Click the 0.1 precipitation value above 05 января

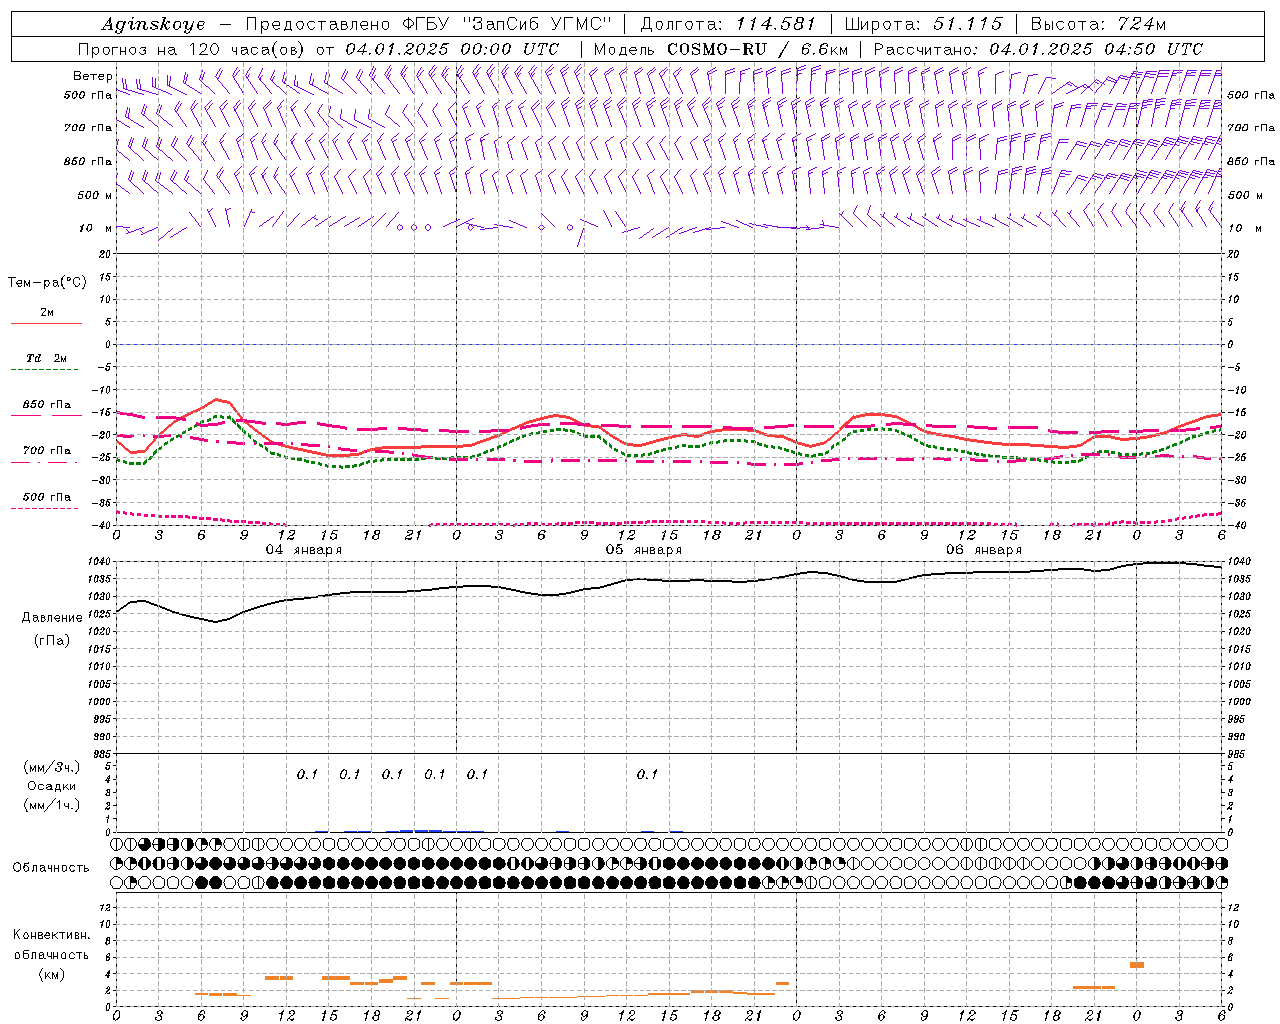(x=647, y=774)
